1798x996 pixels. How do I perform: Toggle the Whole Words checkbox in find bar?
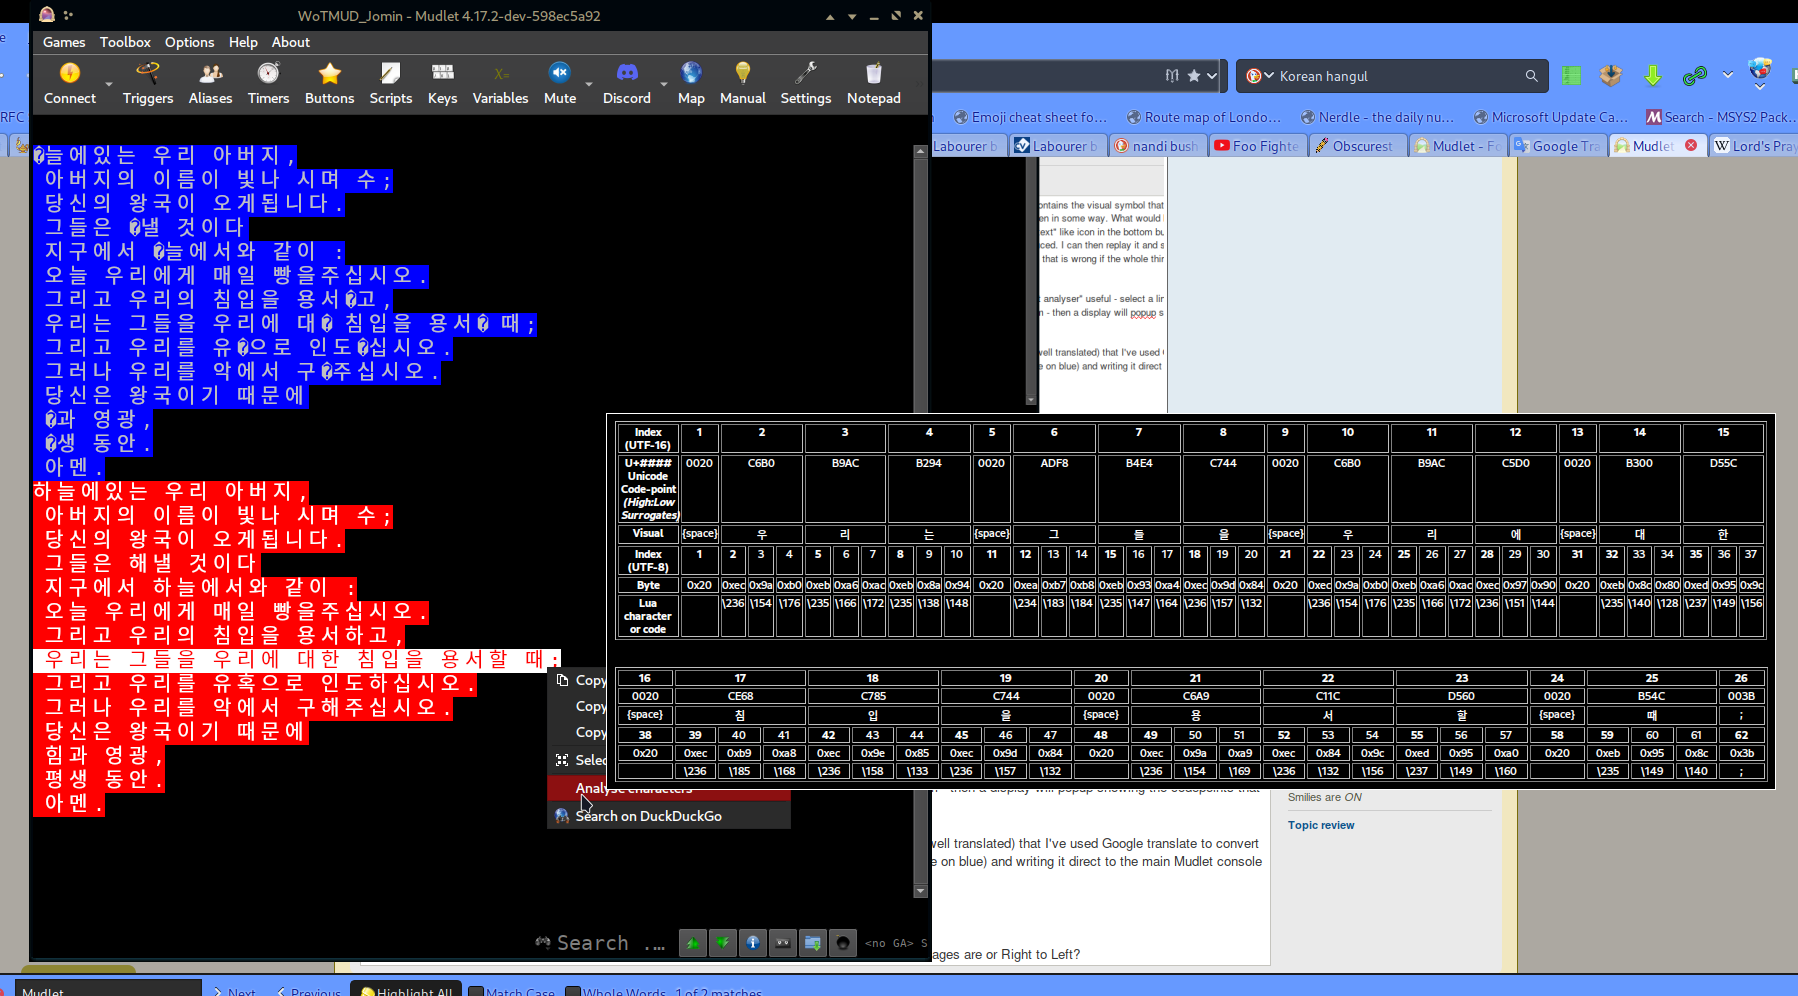pos(572,992)
